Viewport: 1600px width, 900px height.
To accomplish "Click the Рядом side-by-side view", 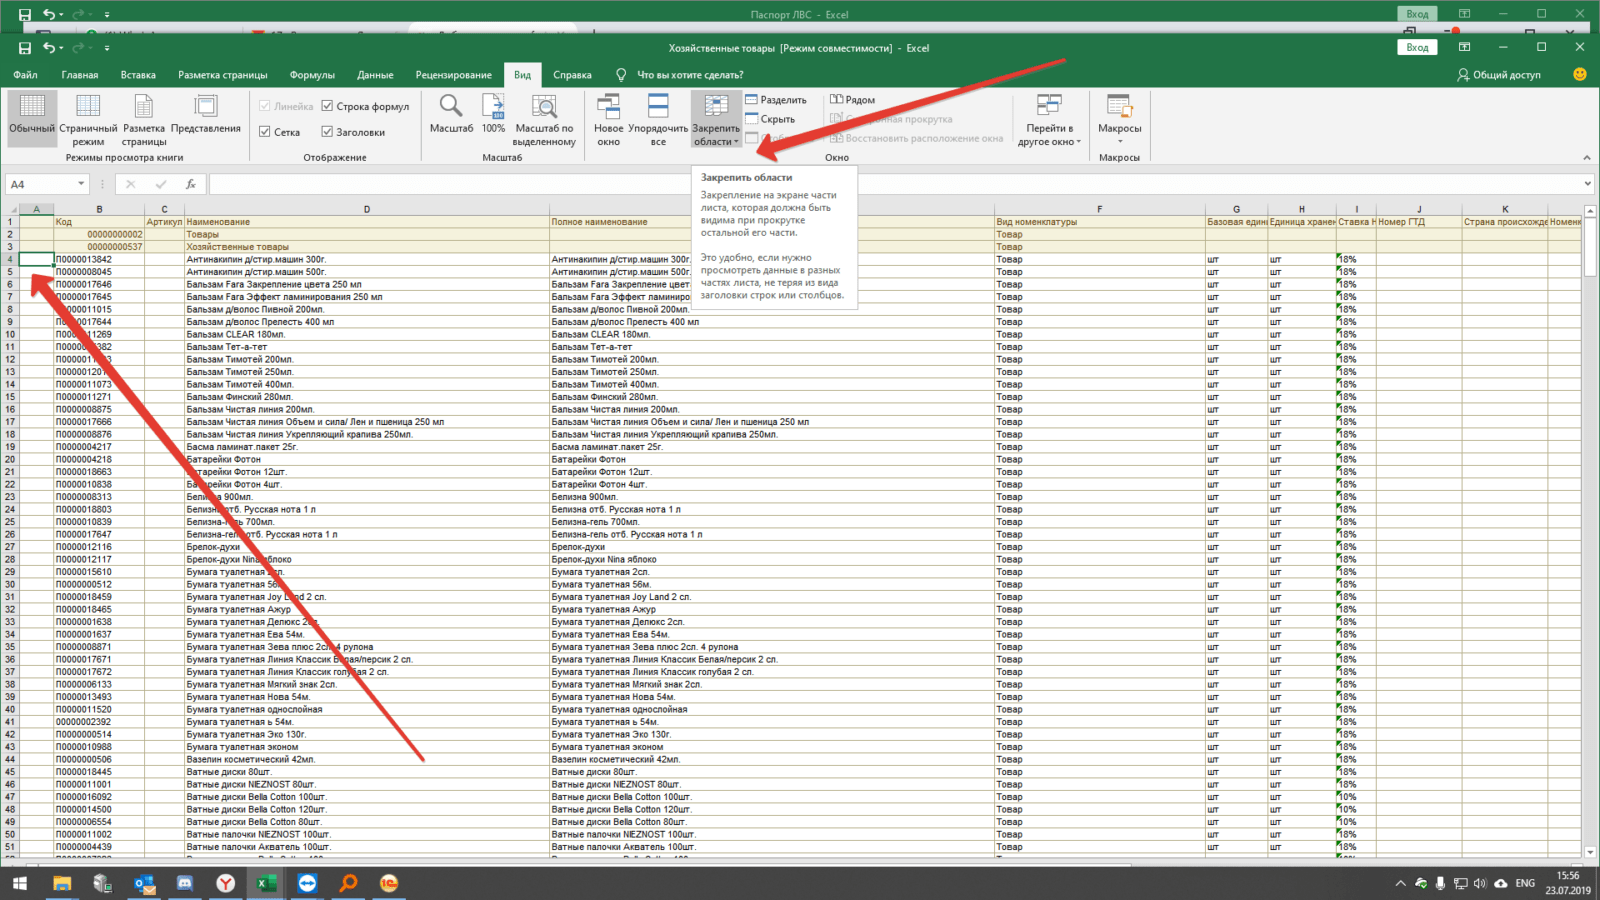I will pos(853,100).
